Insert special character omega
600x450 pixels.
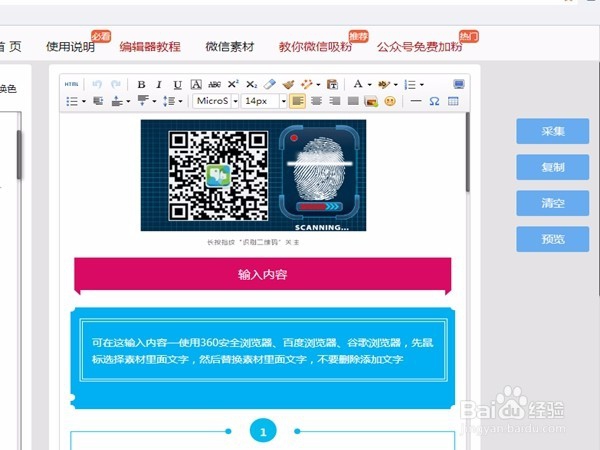(434, 101)
